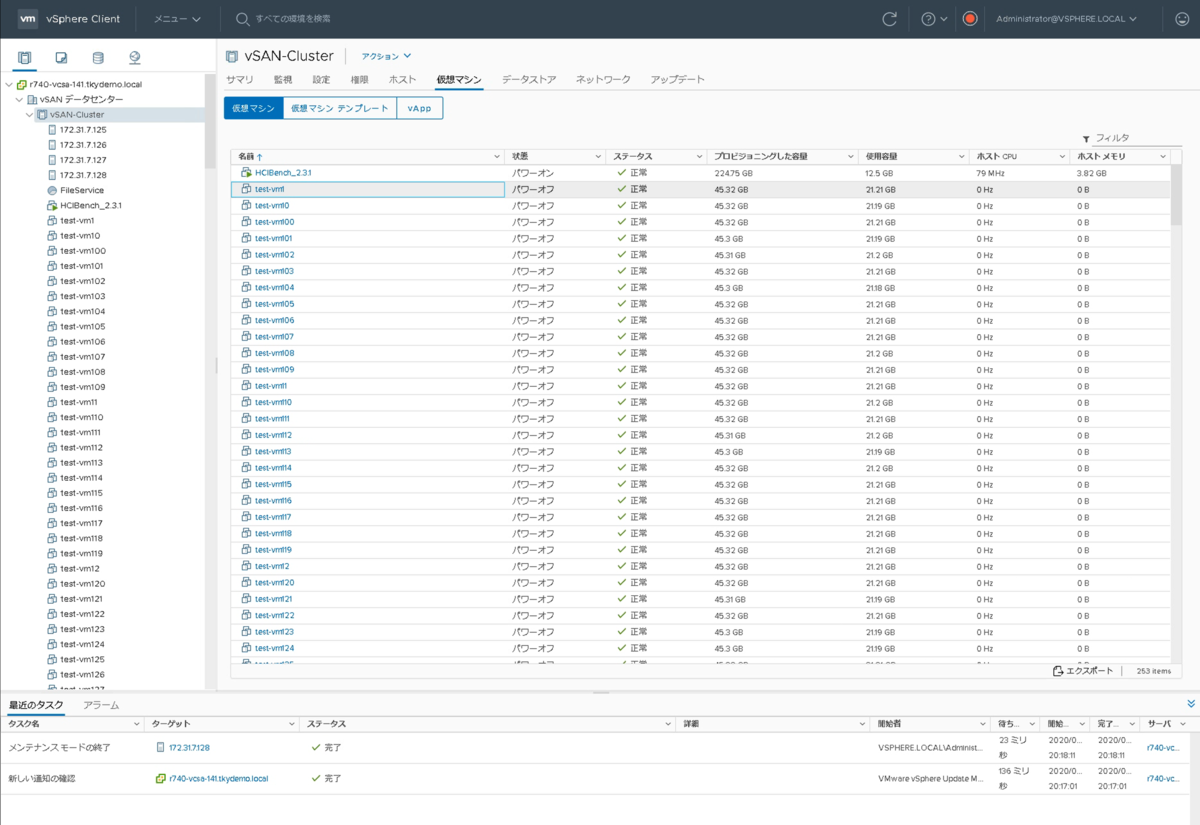Click the filter funnel icon

click(x=1086, y=139)
